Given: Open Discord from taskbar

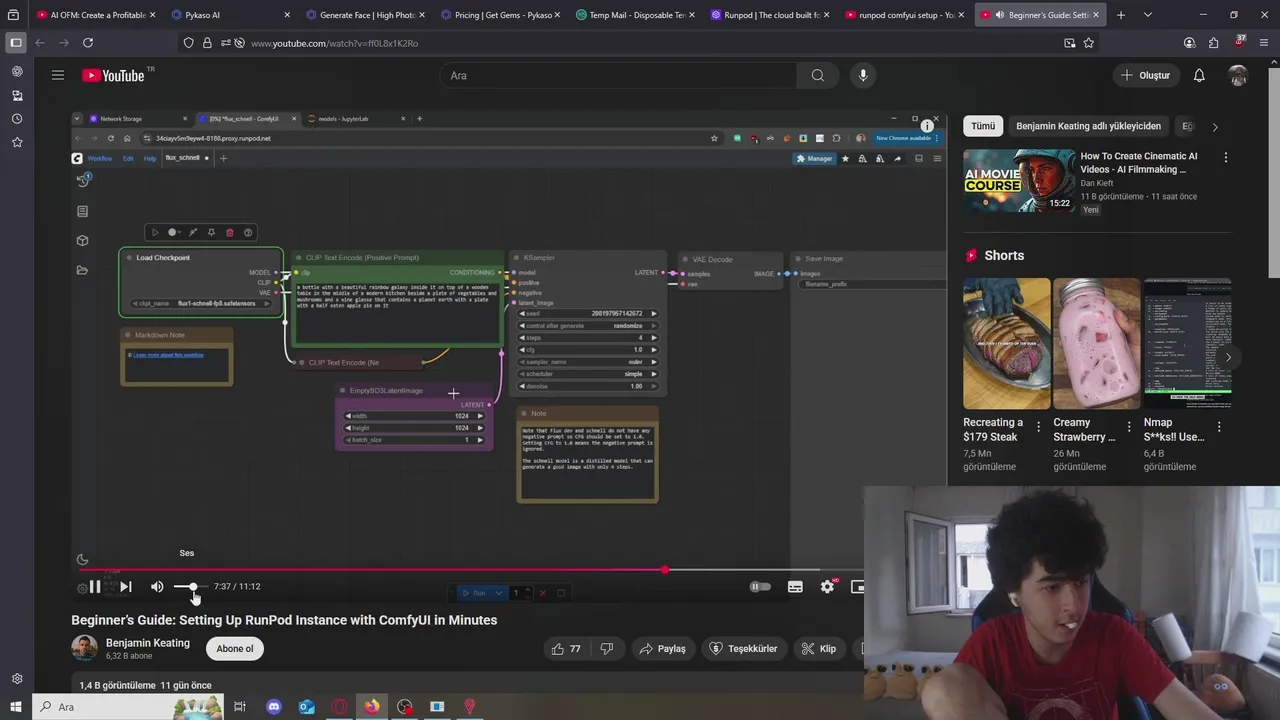Looking at the screenshot, I should [274, 707].
